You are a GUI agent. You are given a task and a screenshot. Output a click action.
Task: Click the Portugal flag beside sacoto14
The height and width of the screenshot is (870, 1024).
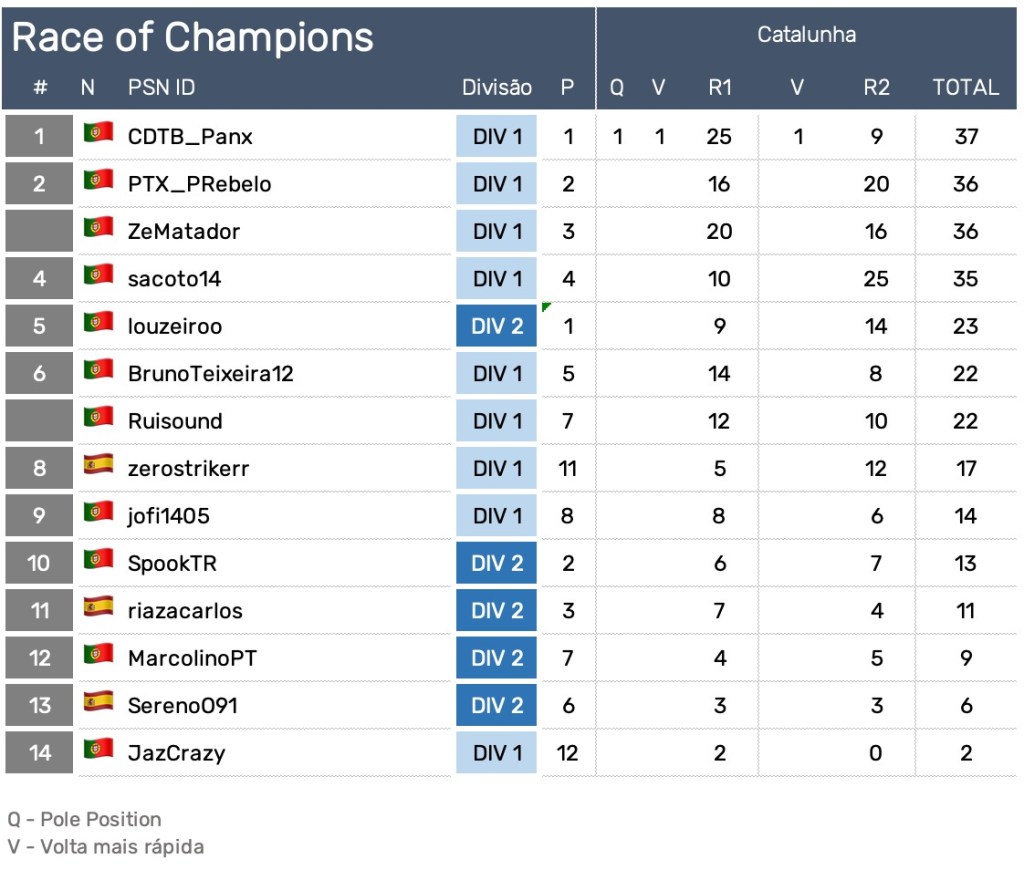[x=98, y=274]
